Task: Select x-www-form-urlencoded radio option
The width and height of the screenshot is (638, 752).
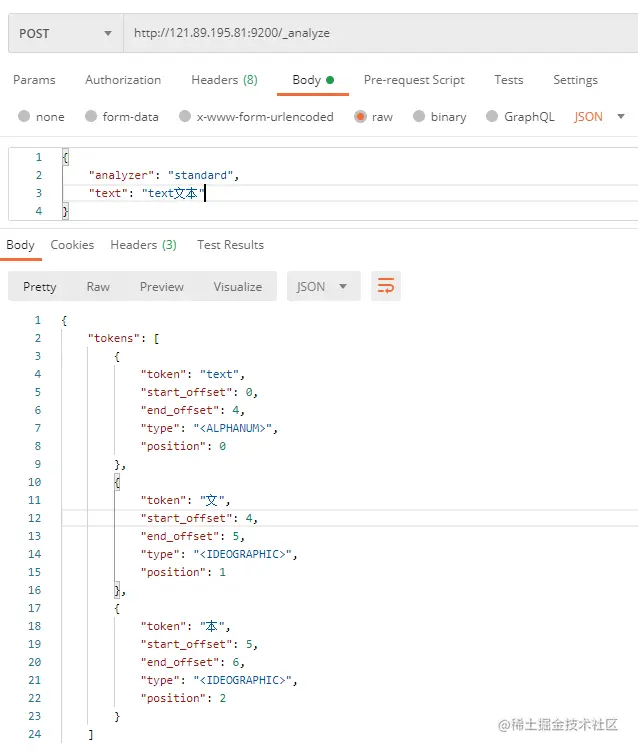Action: (x=185, y=116)
